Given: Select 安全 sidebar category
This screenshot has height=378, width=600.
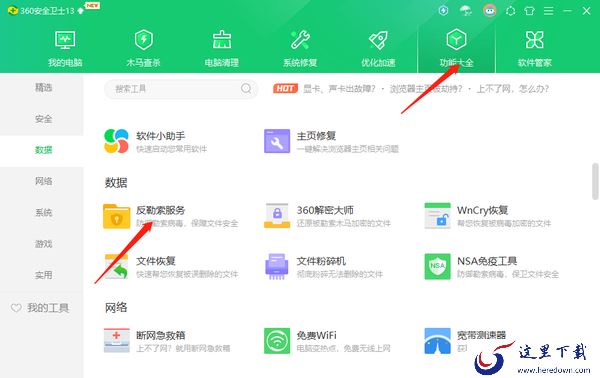Looking at the screenshot, I should coord(43,119).
